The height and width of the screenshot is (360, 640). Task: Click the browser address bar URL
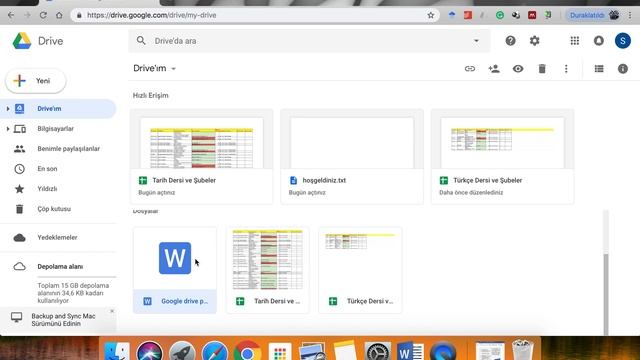point(151,15)
